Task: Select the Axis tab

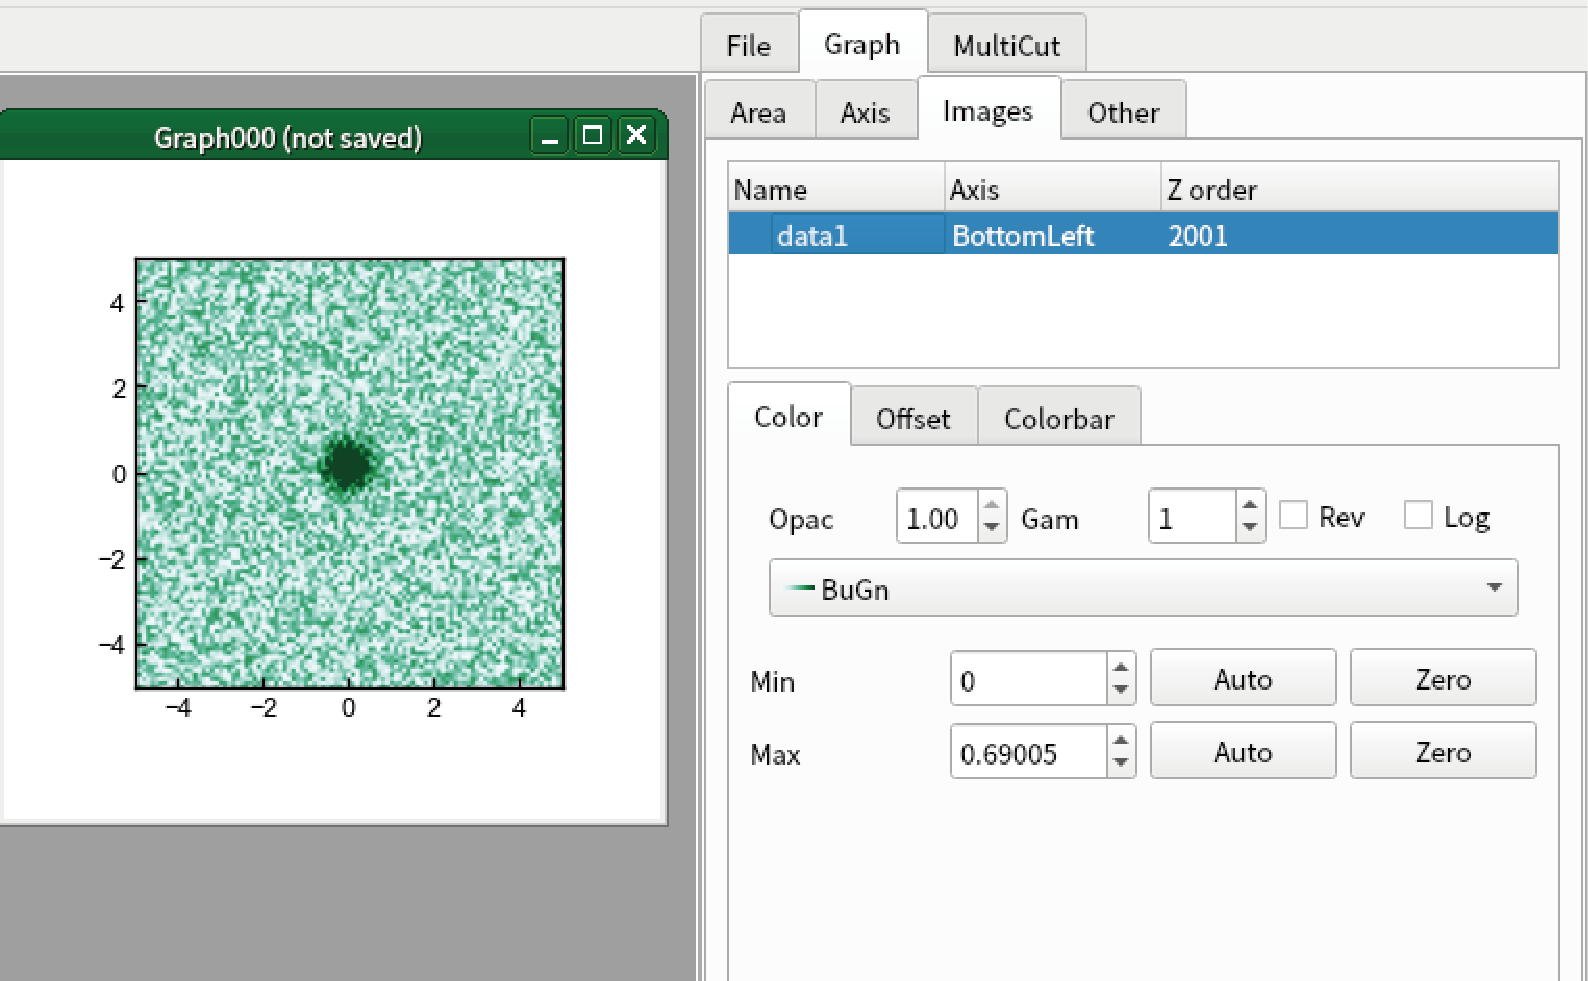Action: coord(865,112)
